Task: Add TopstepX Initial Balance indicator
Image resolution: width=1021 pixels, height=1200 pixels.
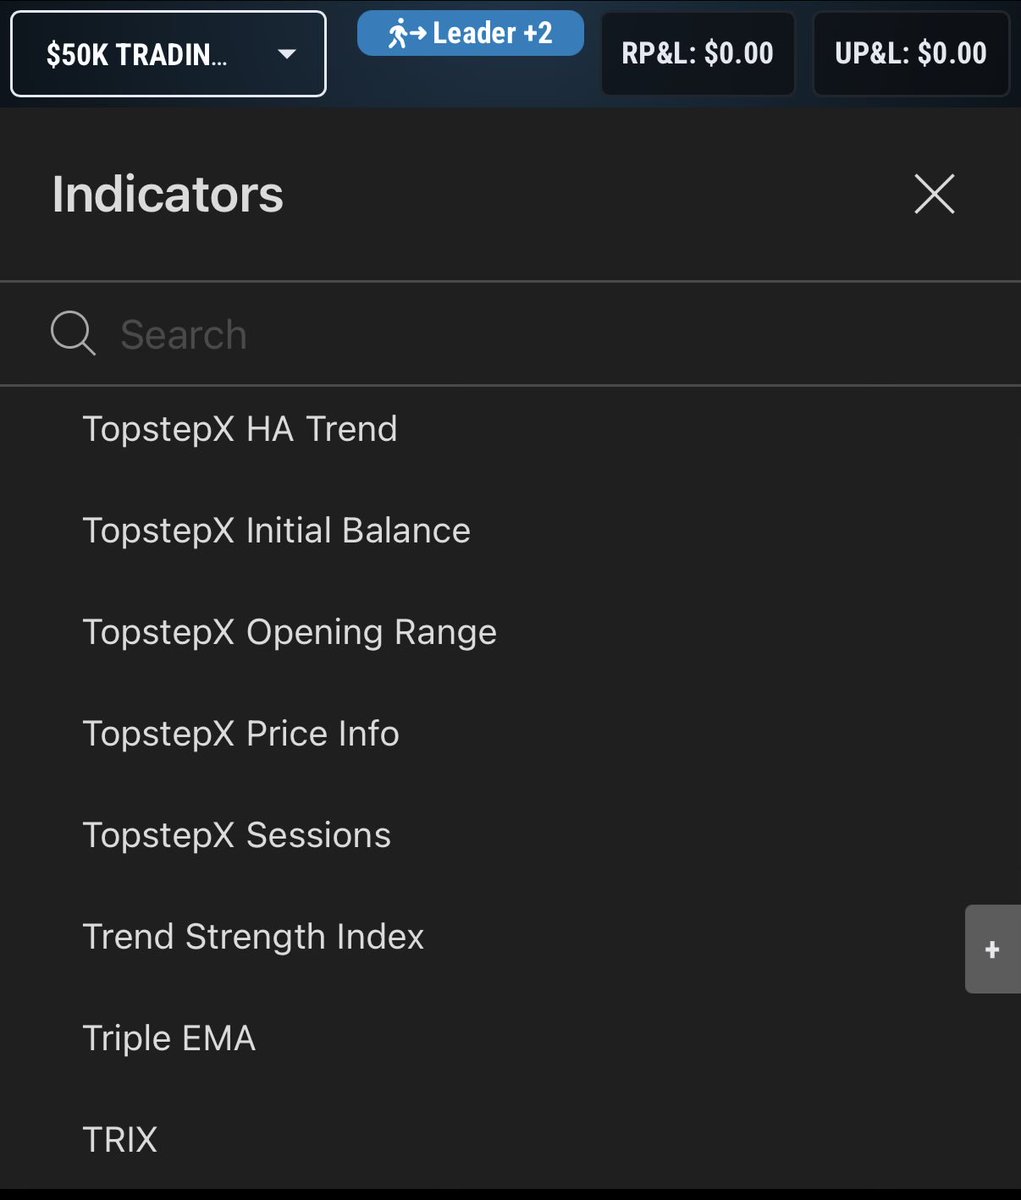Action: click(x=276, y=530)
